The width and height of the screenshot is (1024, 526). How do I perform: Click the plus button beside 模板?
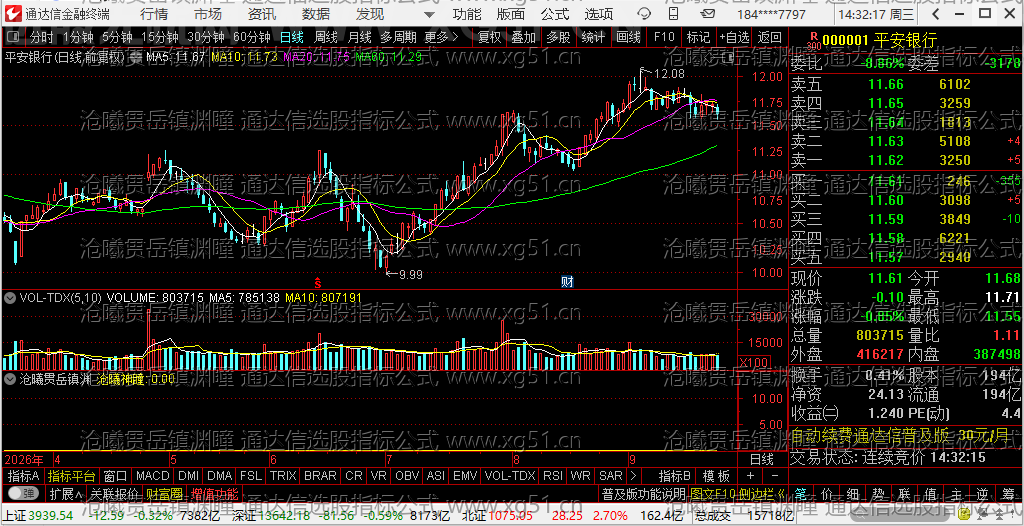750,475
